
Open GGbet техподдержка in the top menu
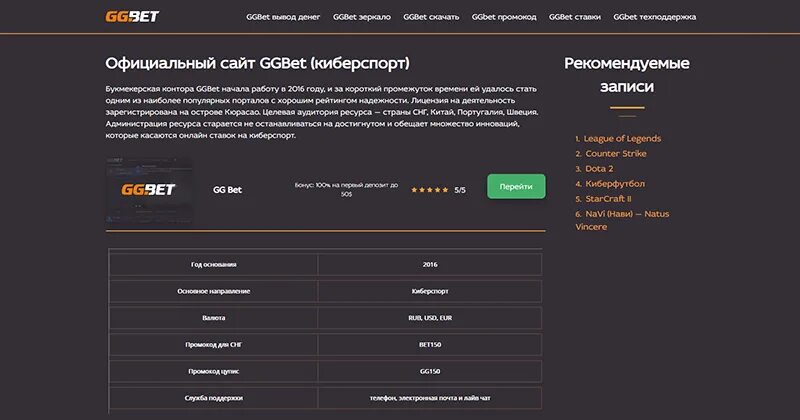point(655,17)
